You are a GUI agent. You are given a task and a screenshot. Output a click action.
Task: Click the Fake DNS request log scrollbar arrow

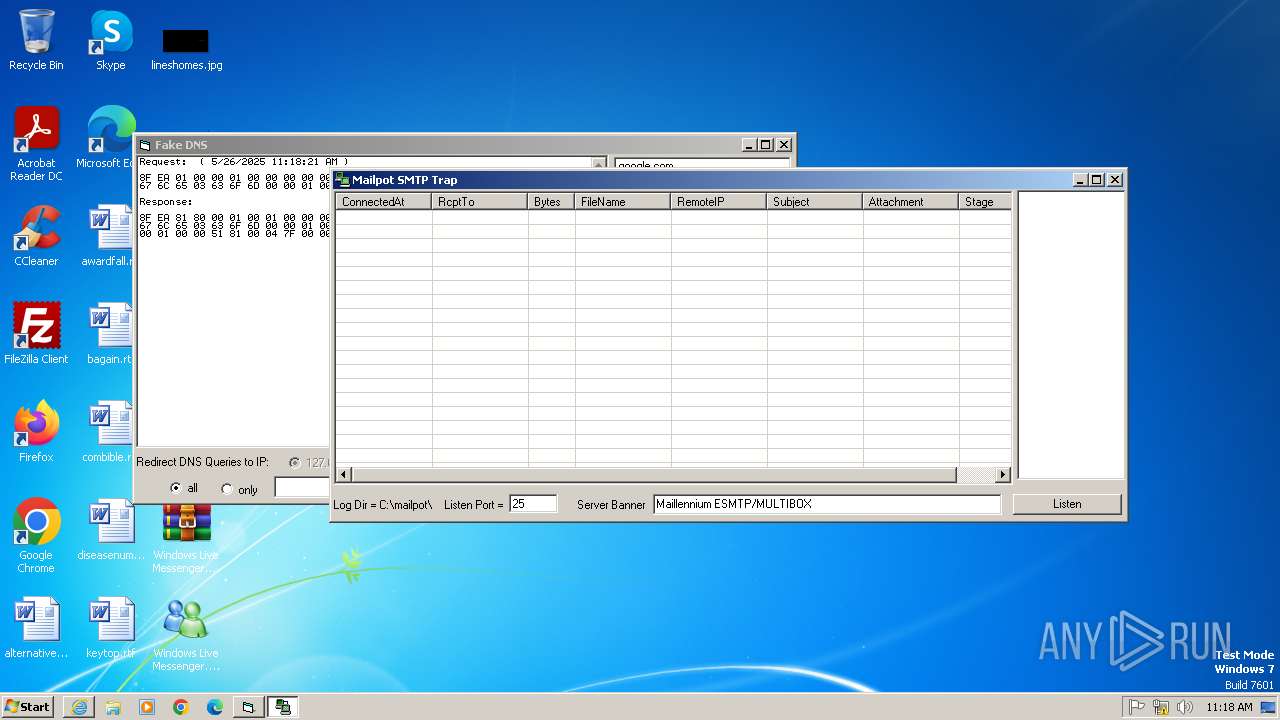[x=599, y=163]
